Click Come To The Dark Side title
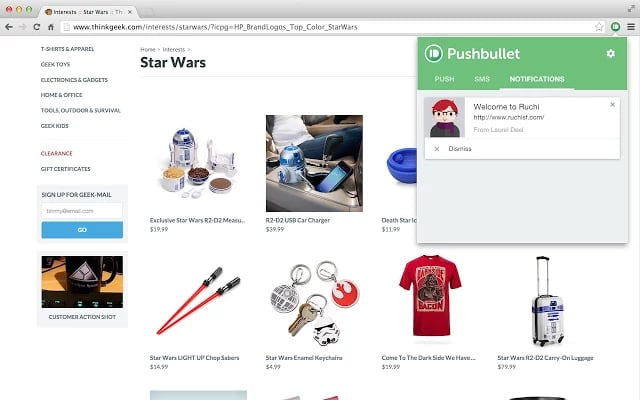The image size is (640, 400). (429, 358)
